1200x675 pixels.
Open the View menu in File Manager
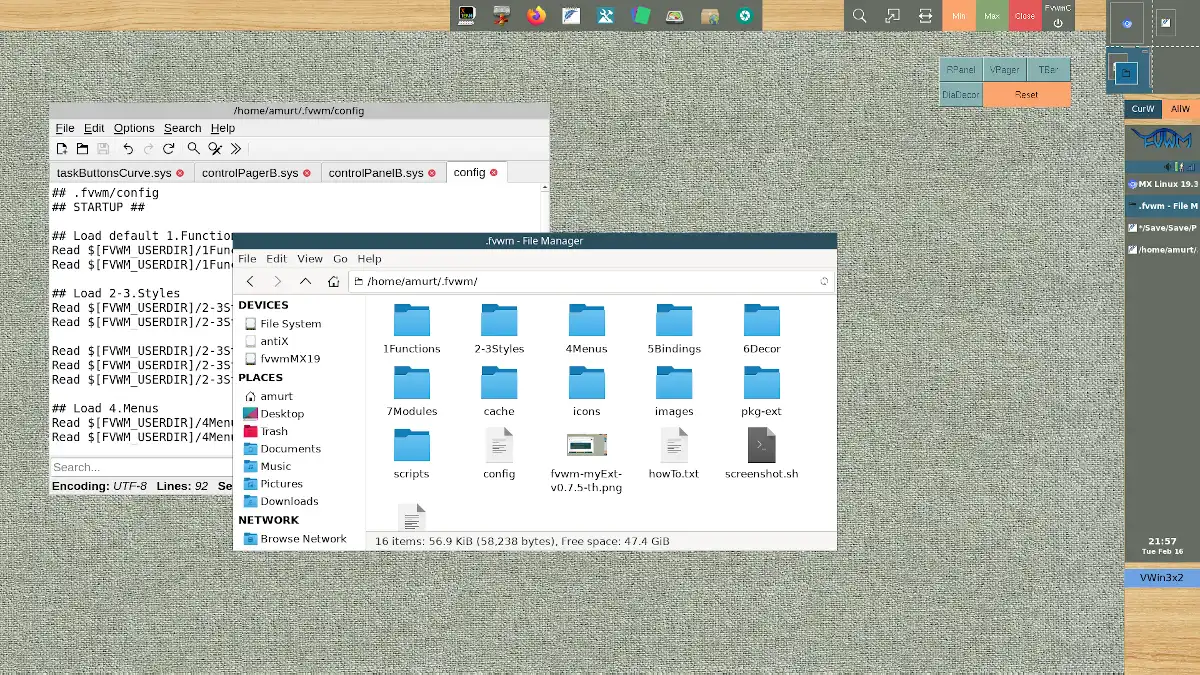pos(310,259)
